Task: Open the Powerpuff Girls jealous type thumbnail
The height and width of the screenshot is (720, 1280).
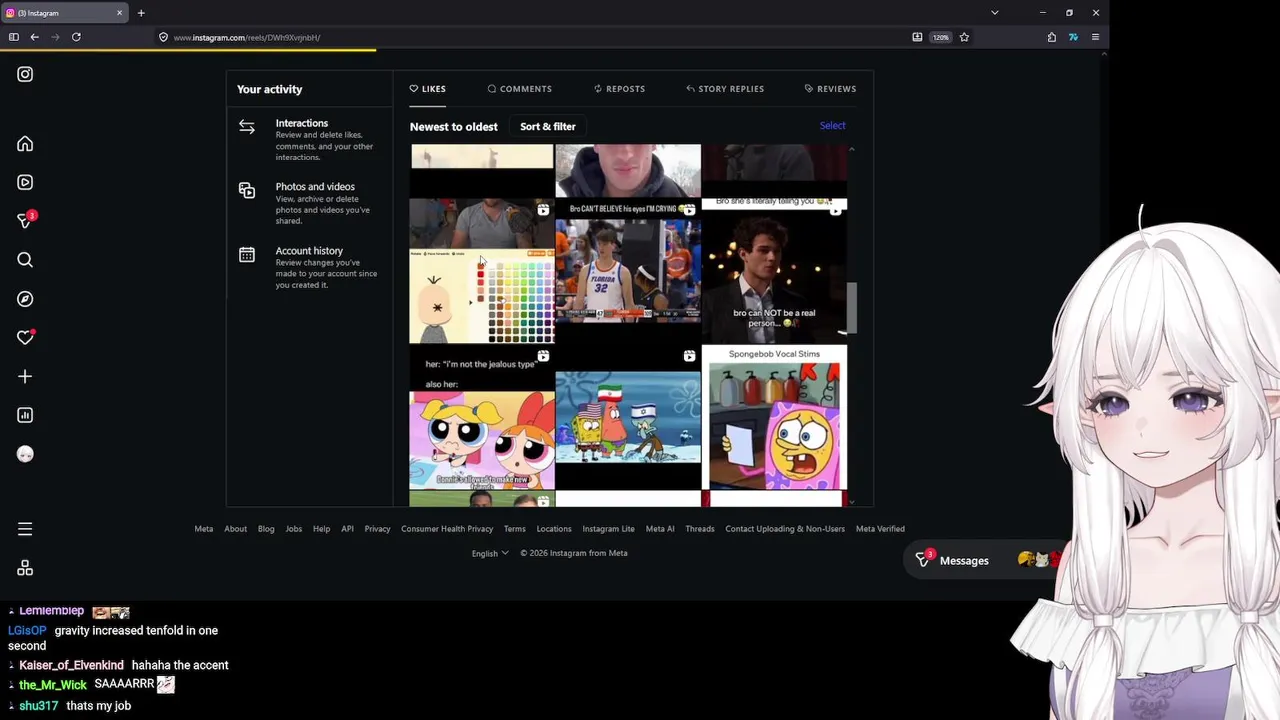Action: click(x=482, y=418)
